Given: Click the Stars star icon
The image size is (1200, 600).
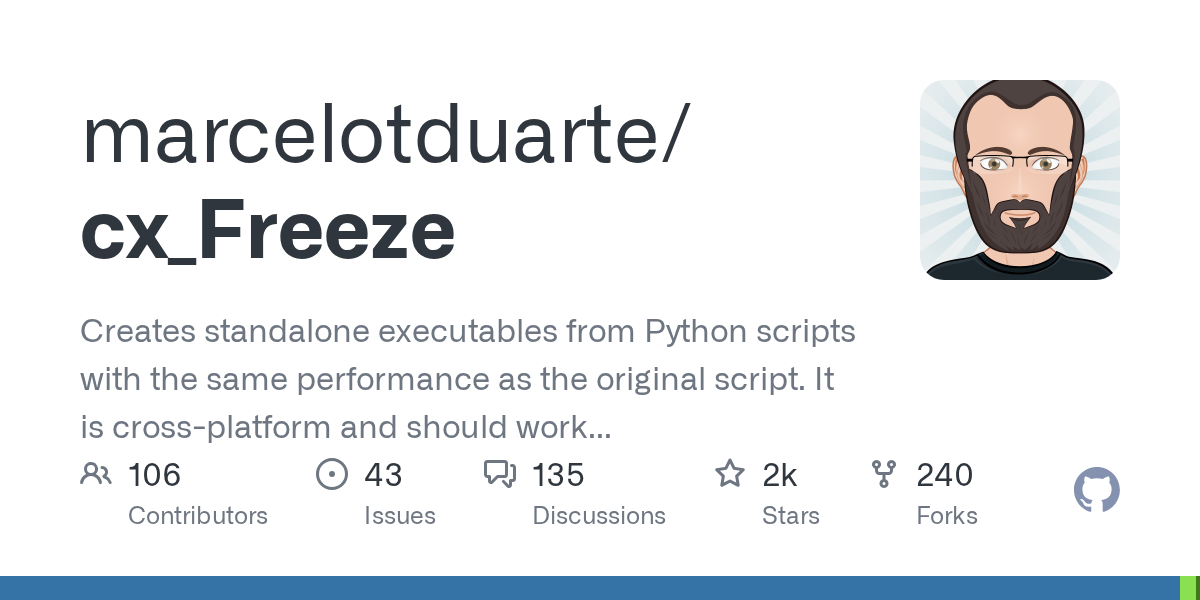Looking at the screenshot, I should (x=730, y=474).
